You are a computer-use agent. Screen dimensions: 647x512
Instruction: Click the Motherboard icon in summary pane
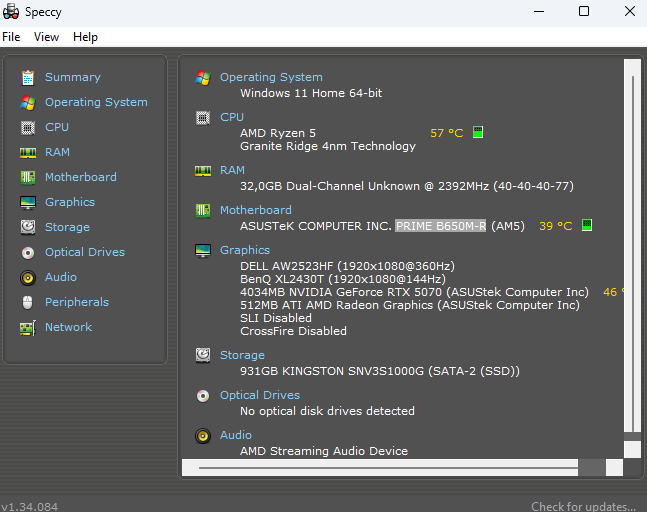point(203,211)
